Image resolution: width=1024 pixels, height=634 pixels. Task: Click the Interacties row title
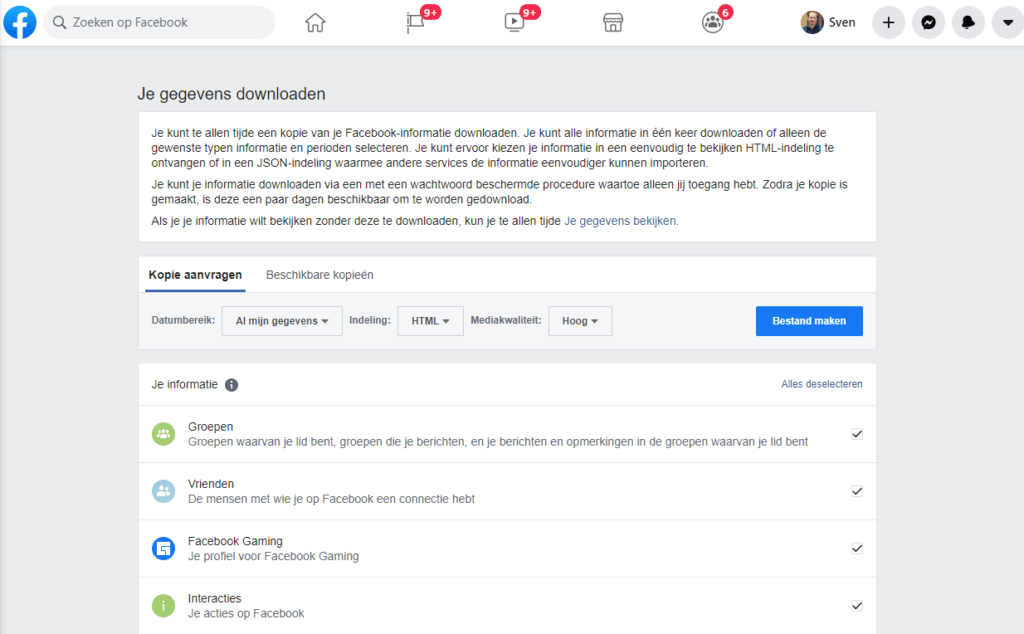coord(214,598)
